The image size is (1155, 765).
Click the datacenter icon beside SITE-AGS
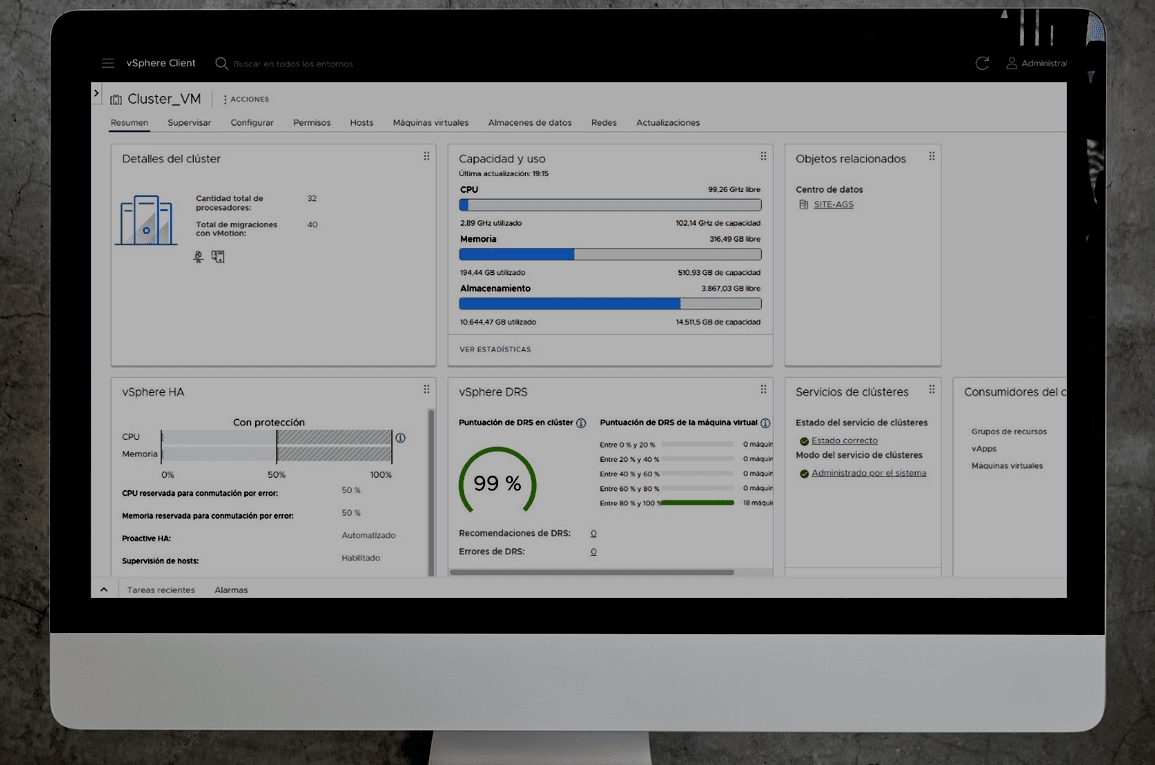point(804,205)
